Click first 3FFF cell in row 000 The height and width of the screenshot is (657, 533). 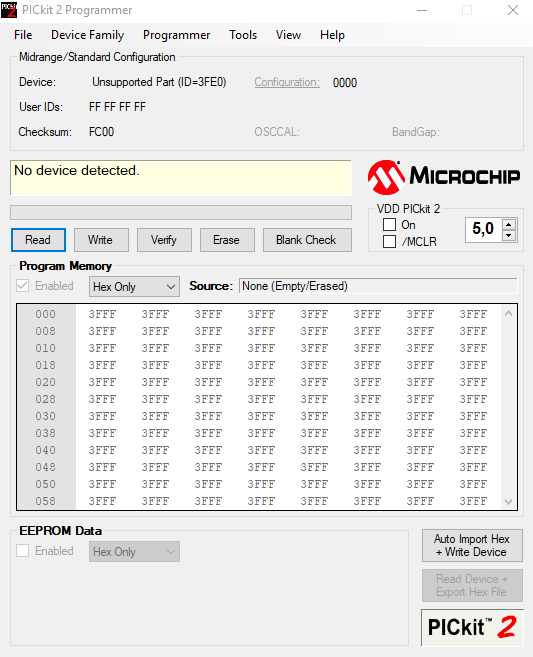(102, 314)
